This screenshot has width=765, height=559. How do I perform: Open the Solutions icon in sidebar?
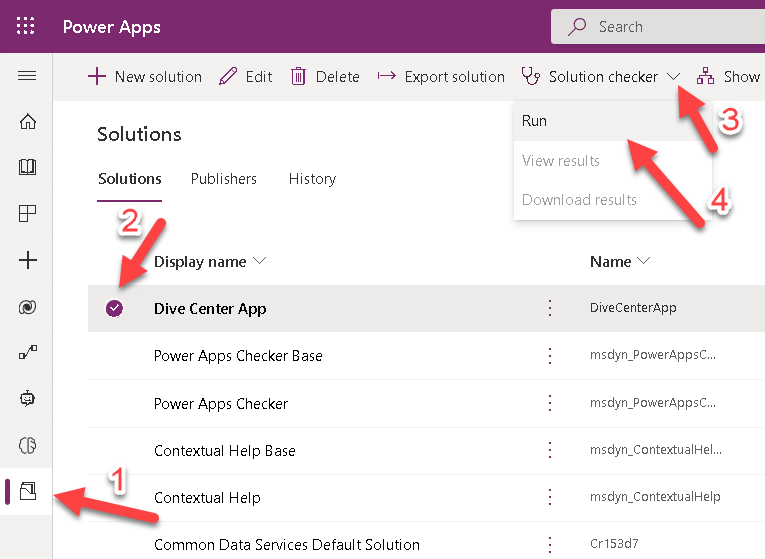pos(28,491)
